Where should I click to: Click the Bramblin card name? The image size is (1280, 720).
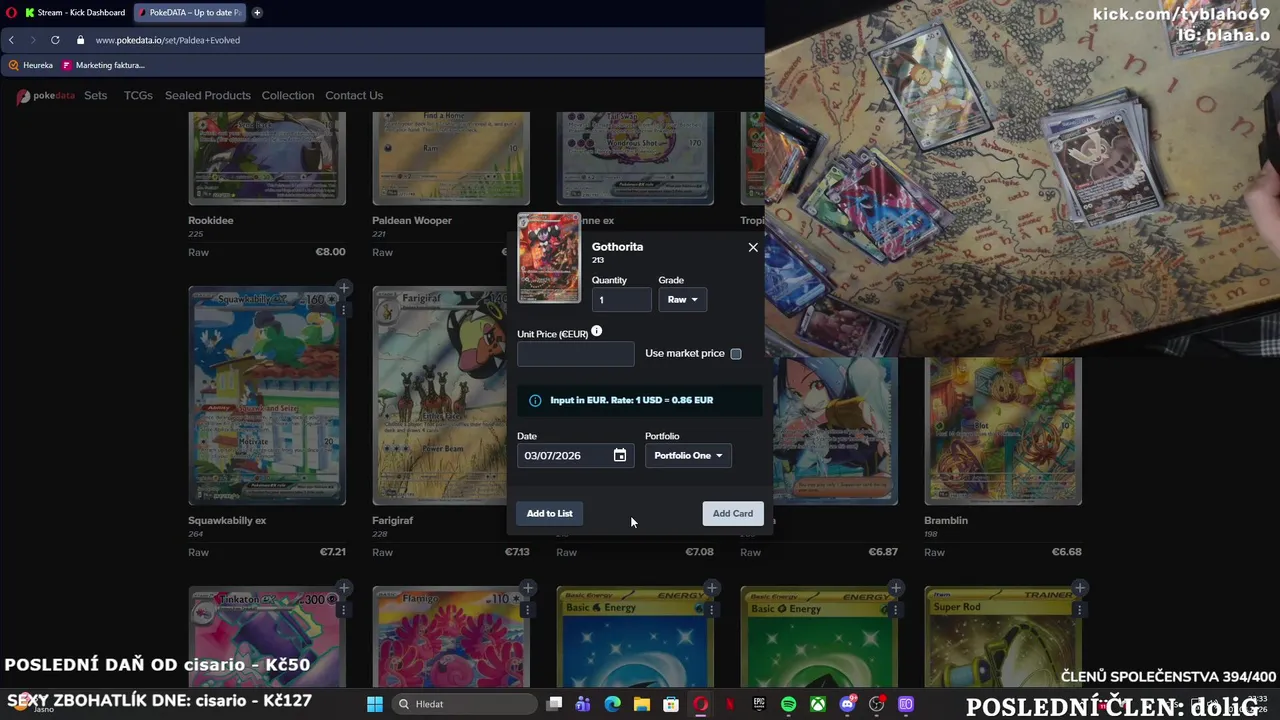[x=946, y=521]
